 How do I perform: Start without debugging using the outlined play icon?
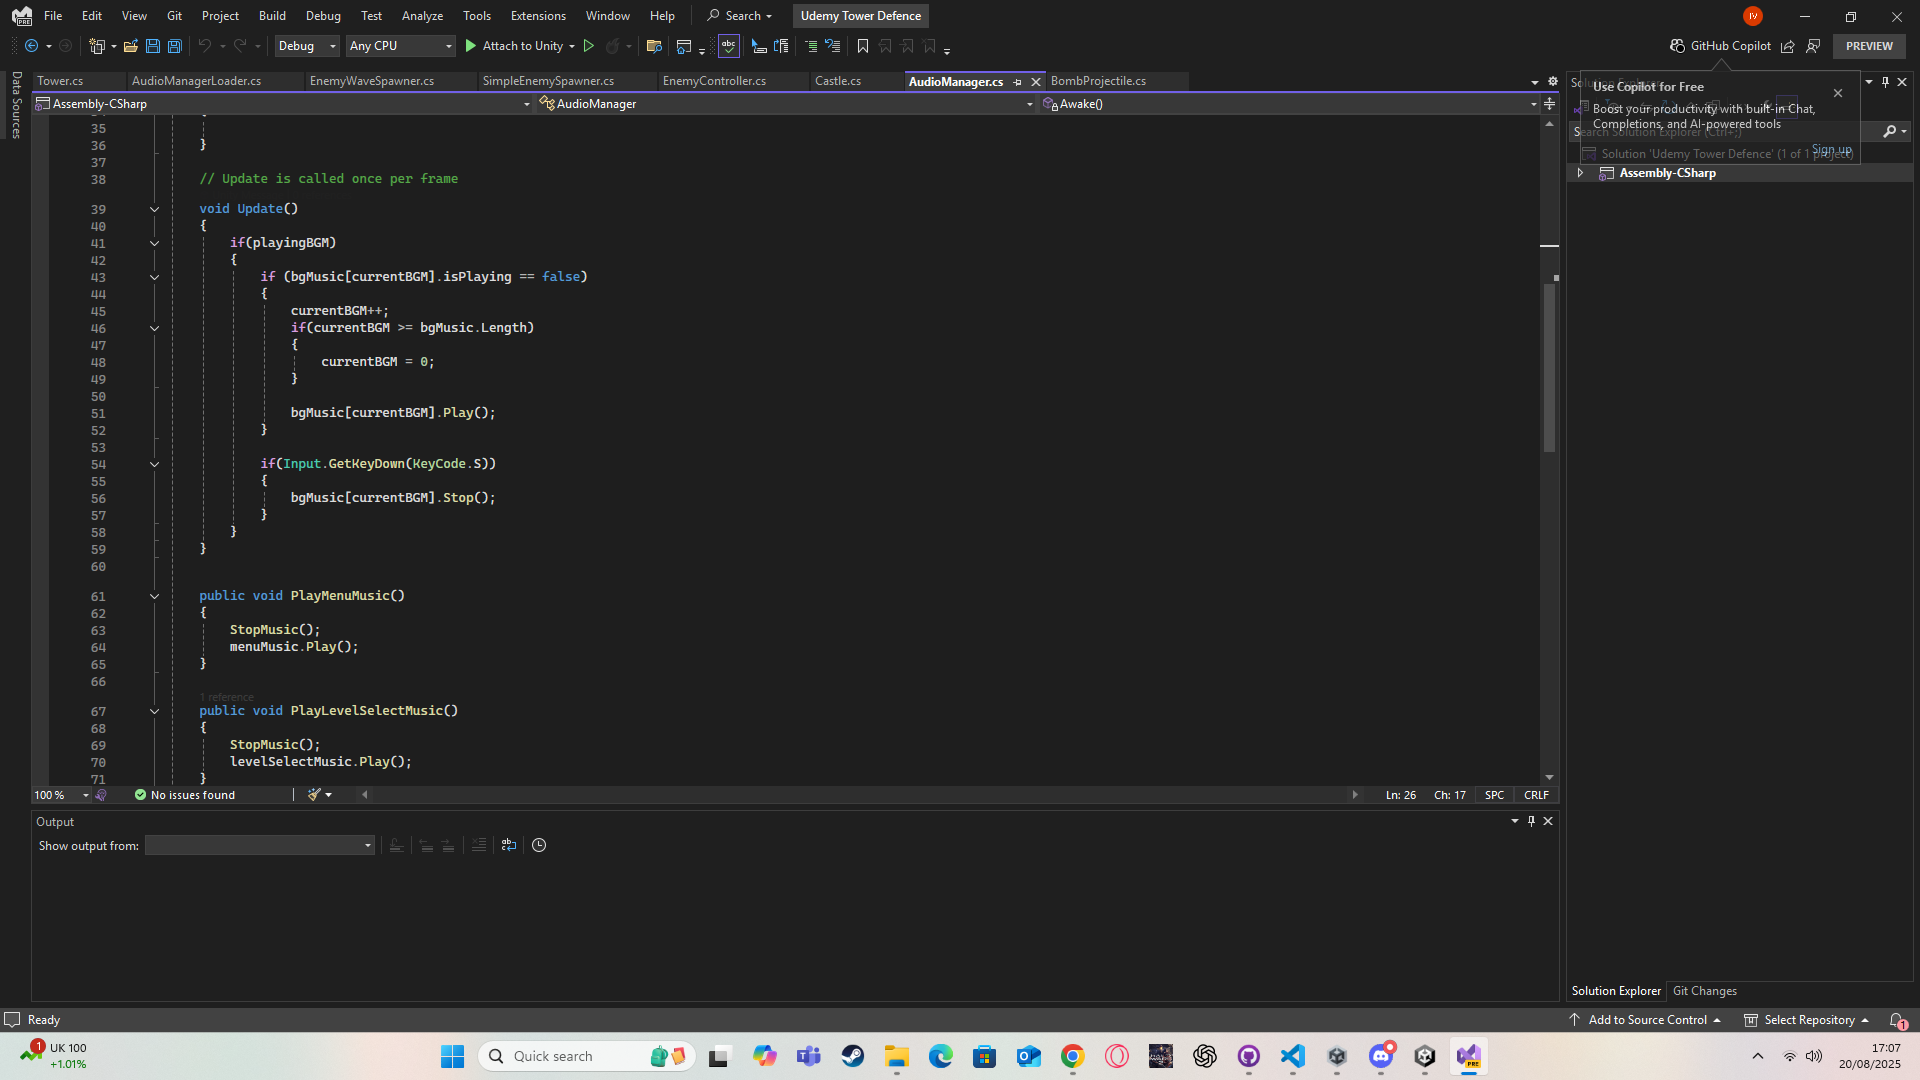tap(589, 46)
